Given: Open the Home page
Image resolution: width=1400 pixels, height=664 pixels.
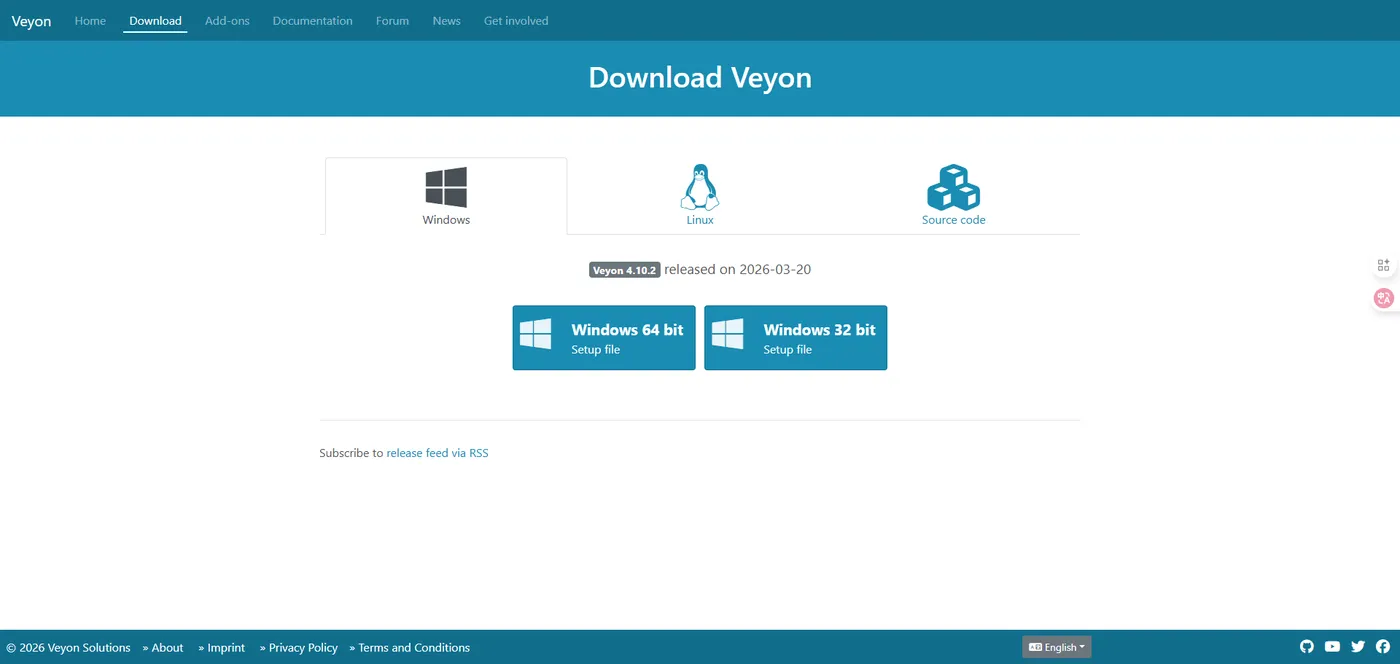Looking at the screenshot, I should pyautogui.click(x=90, y=21).
